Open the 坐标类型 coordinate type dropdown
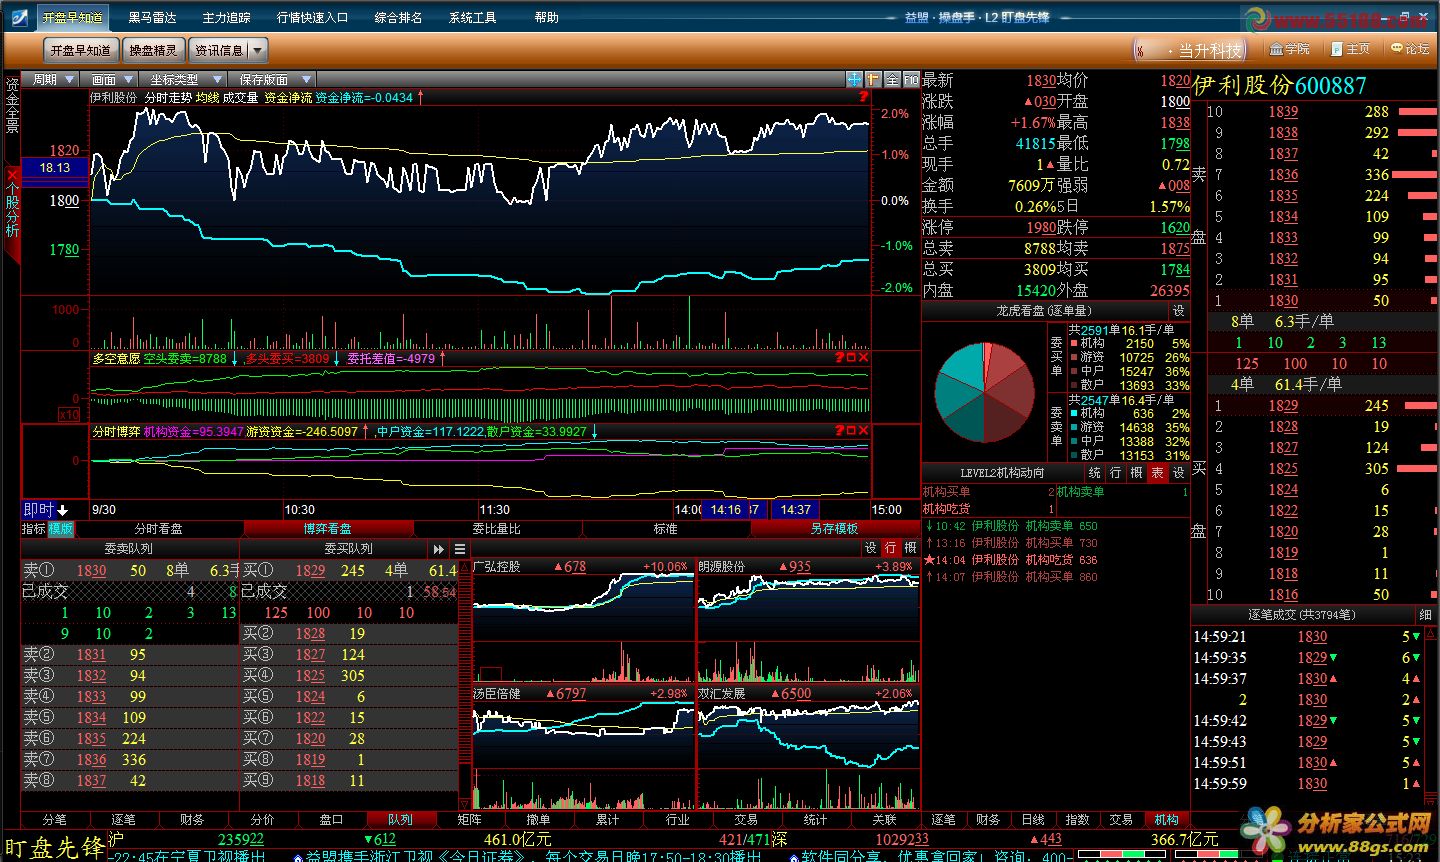This screenshot has height=862, width=1440. [183, 79]
